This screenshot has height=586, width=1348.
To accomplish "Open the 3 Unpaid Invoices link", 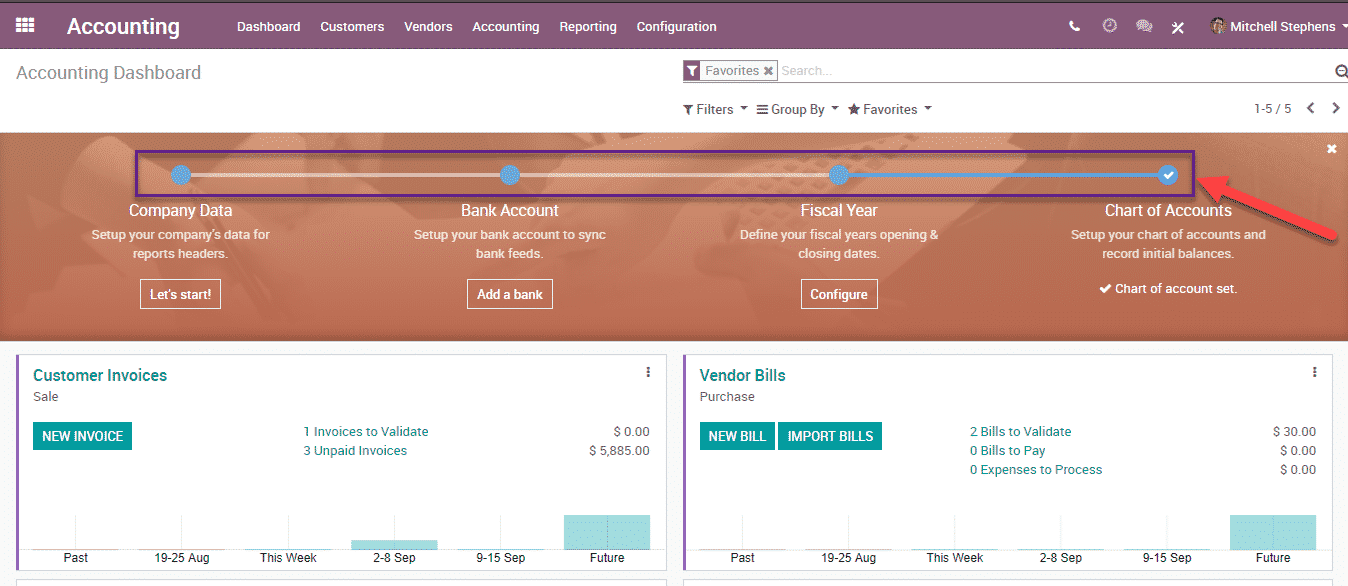I will [x=355, y=451].
